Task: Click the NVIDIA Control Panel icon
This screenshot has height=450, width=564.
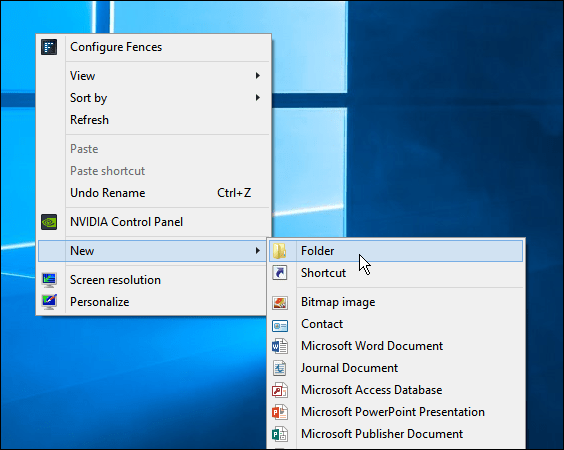Action: pyautogui.click(x=49, y=222)
